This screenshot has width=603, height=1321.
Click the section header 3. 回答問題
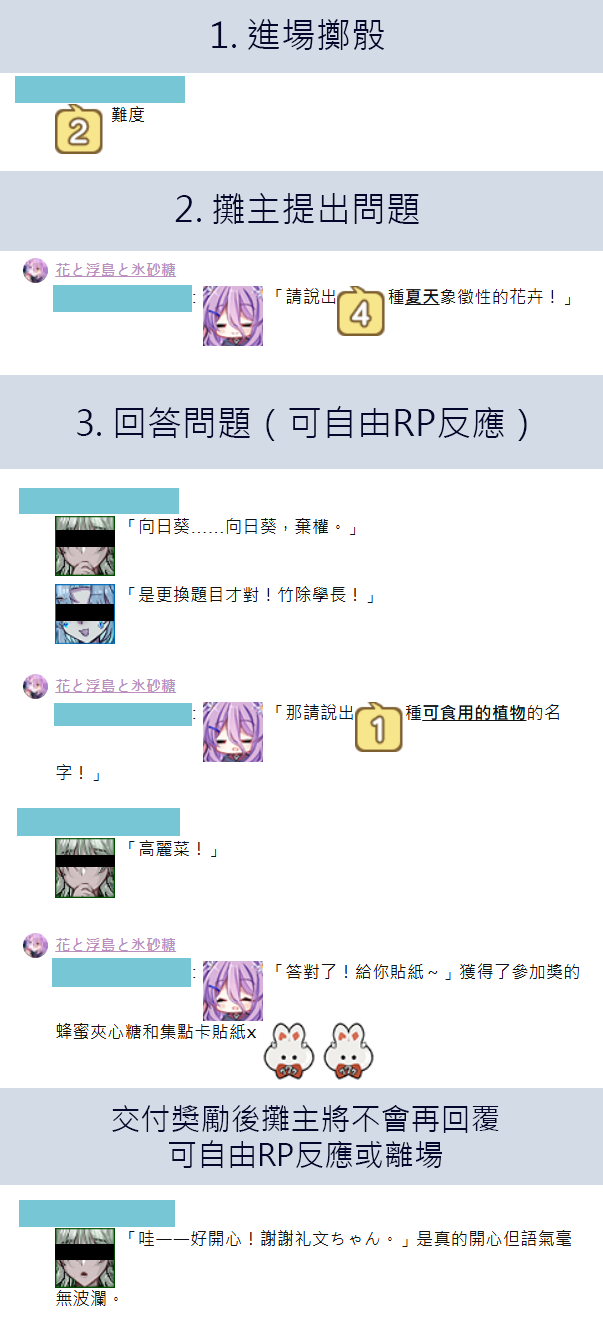(x=301, y=423)
